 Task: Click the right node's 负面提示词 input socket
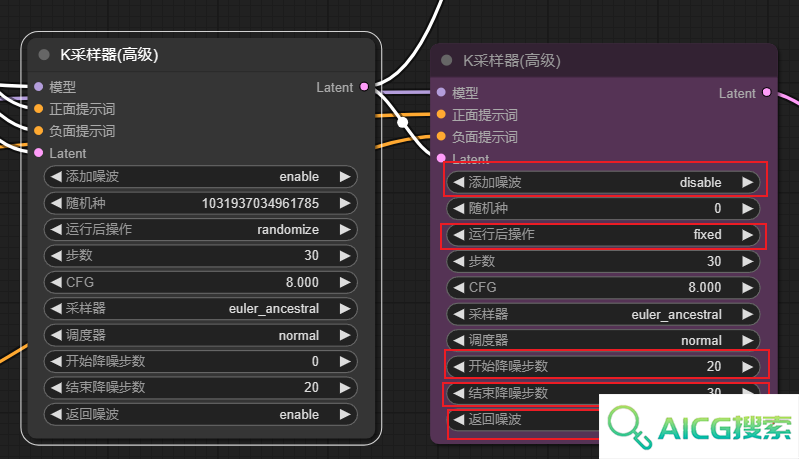pos(441,137)
